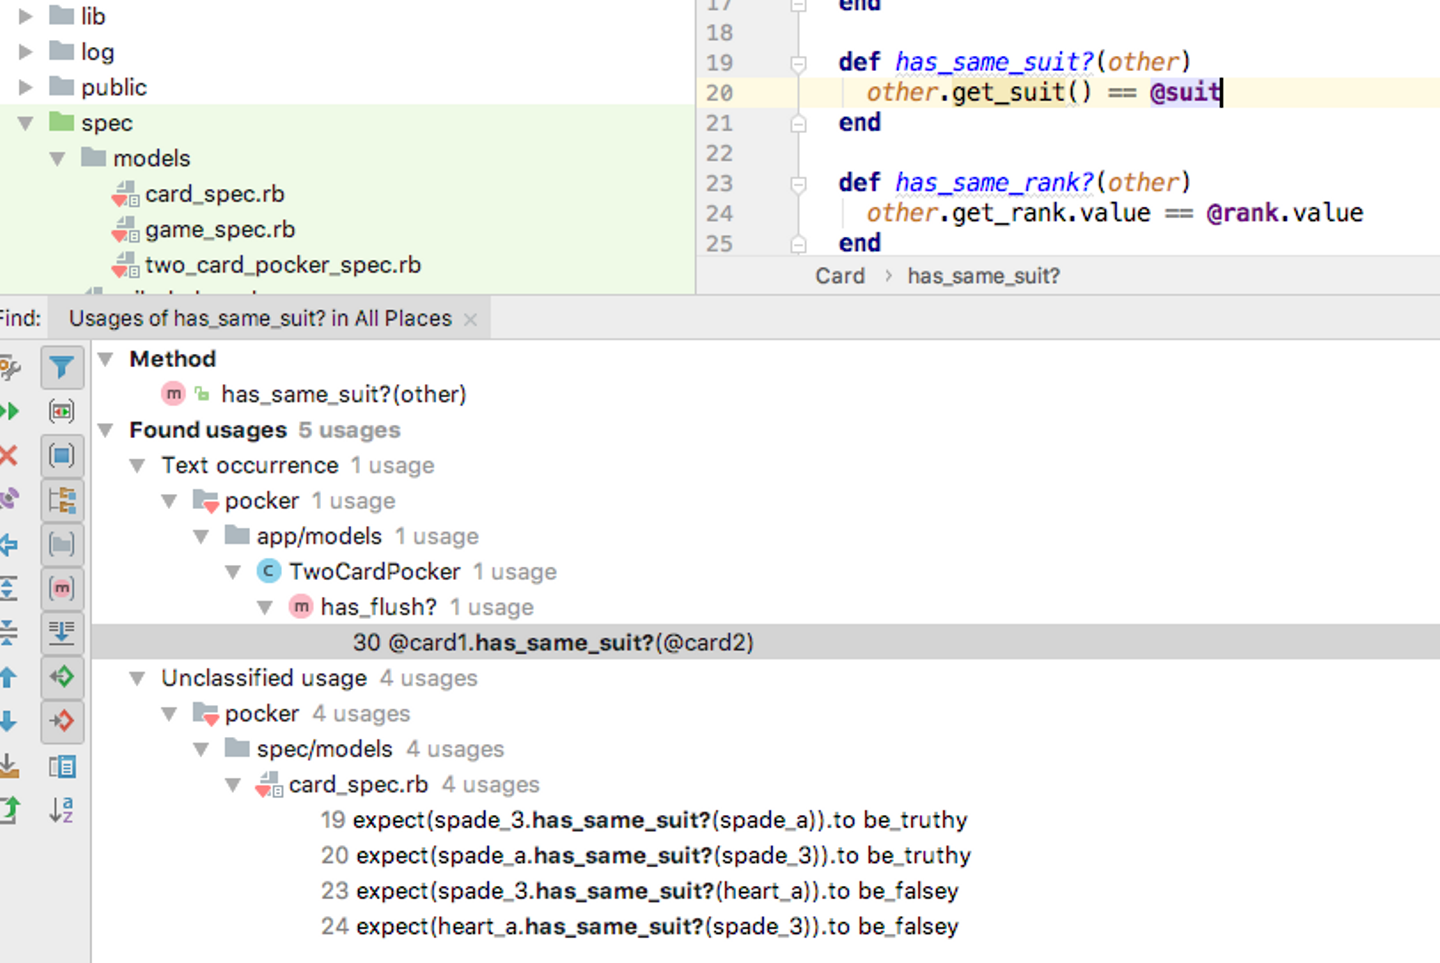Click the show write access icon
The image size is (1440, 963).
tap(61, 721)
